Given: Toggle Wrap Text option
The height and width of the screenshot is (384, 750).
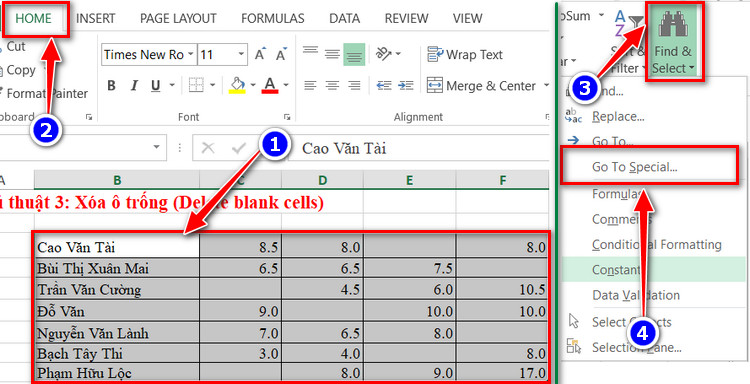Looking at the screenshot, I should pos(465,55).
